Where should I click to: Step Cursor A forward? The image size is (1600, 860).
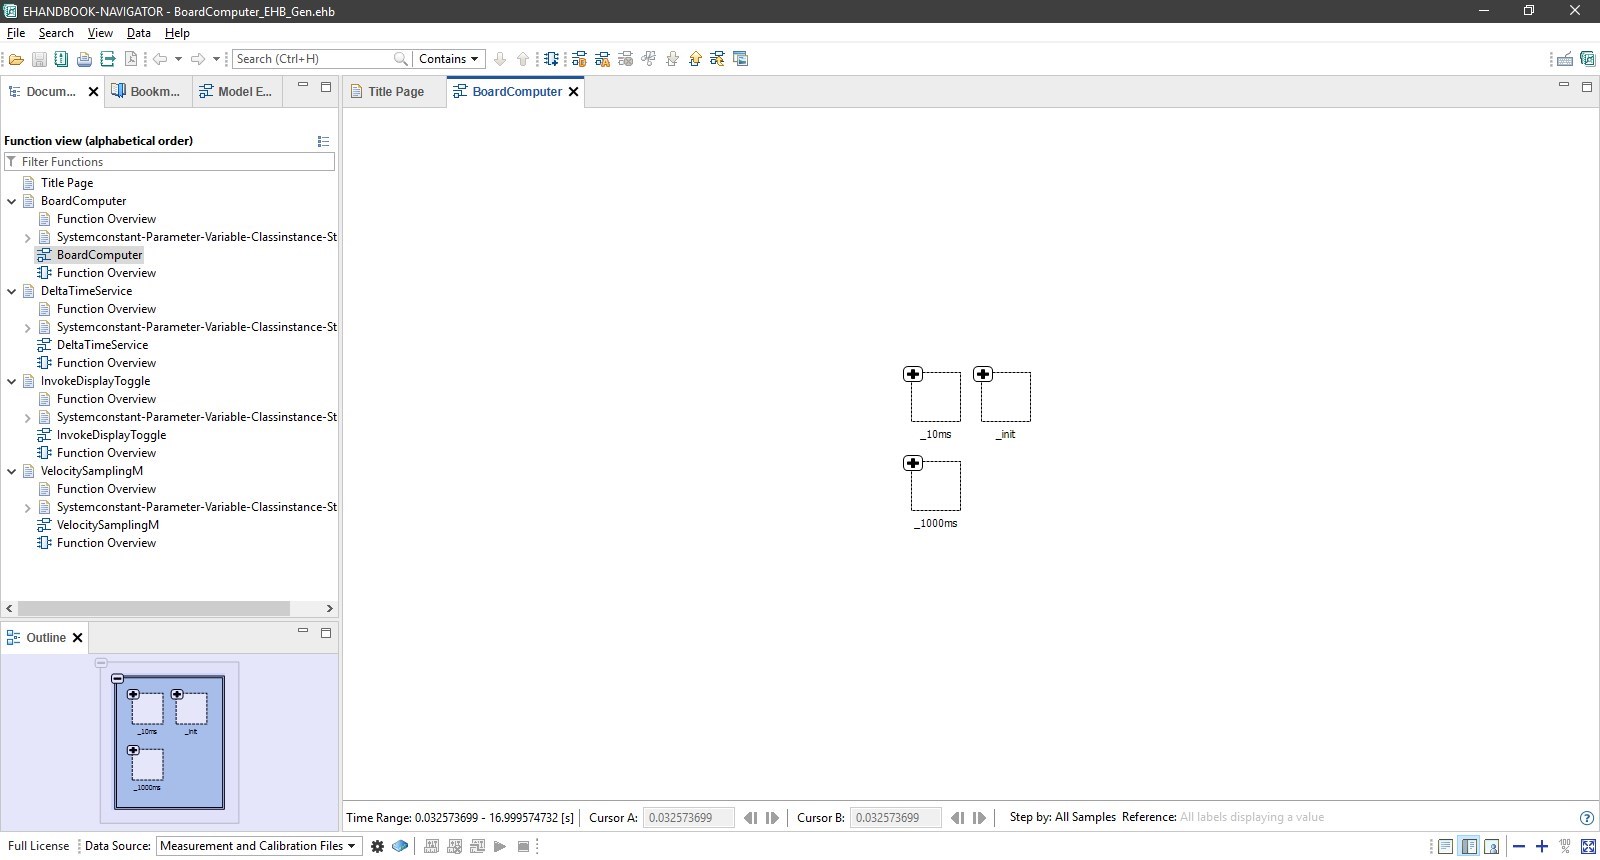point(772,818)
